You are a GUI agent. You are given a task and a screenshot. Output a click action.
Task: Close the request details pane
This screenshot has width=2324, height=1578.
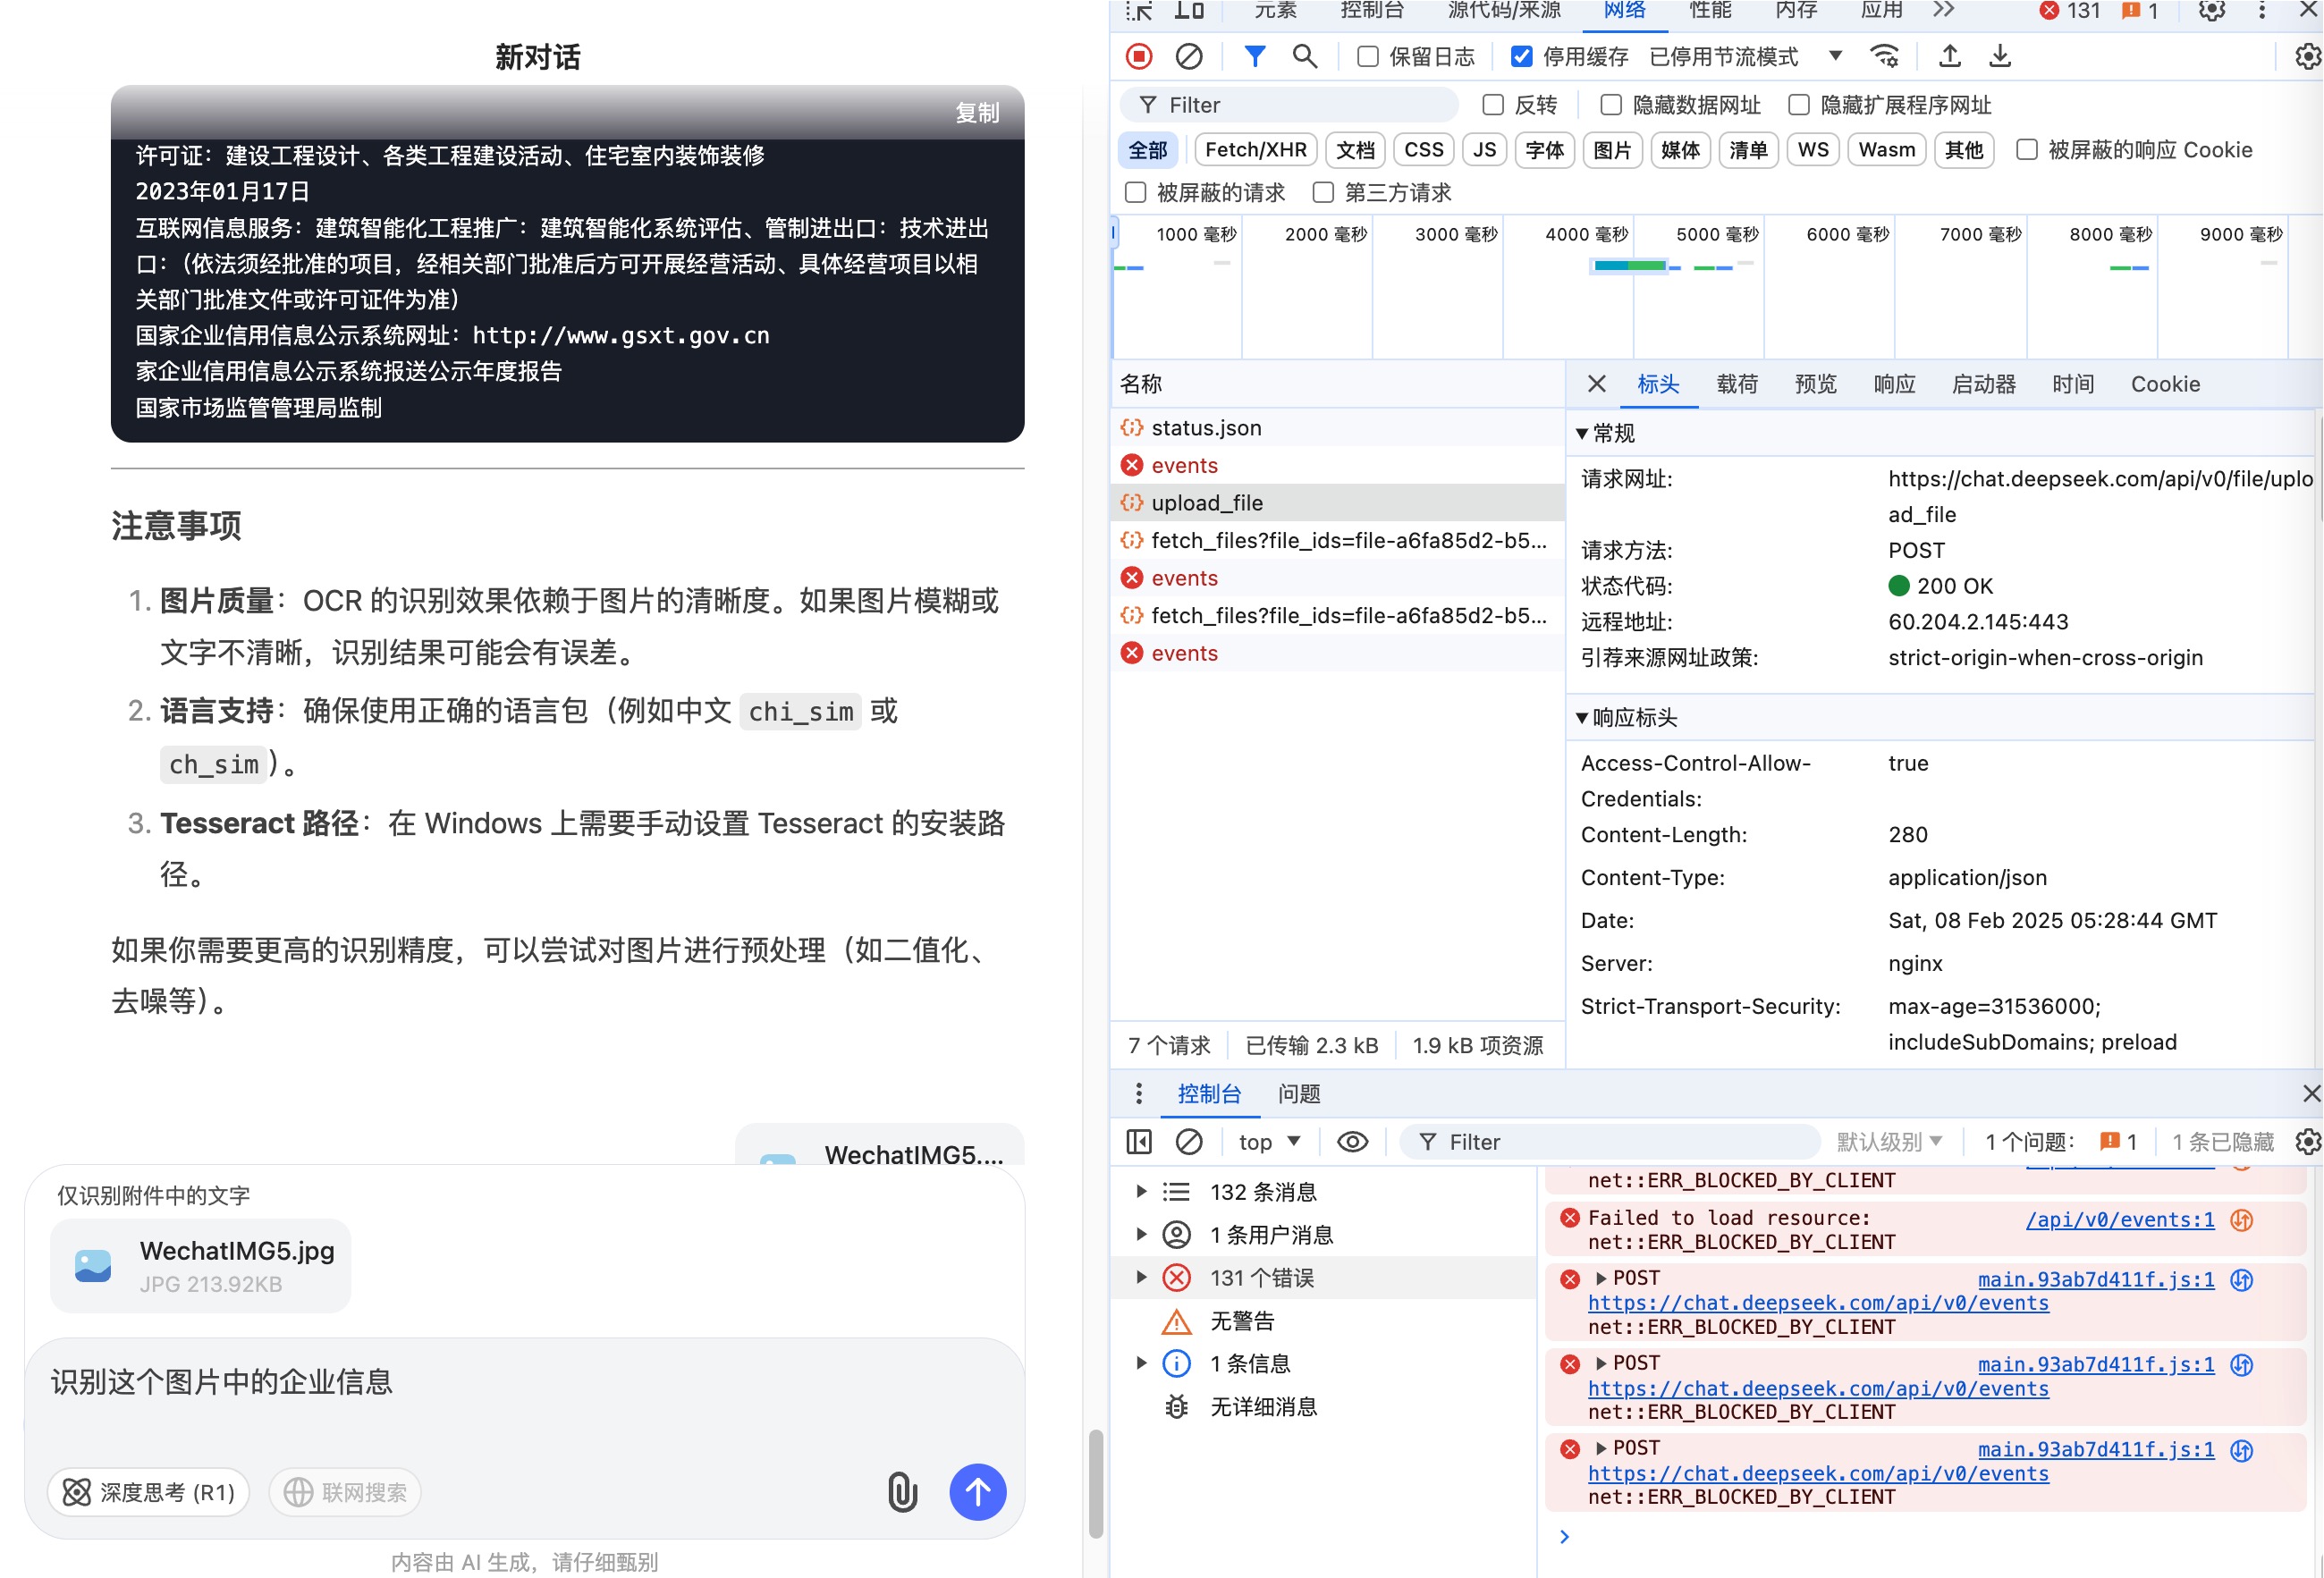coord(1597,384)
